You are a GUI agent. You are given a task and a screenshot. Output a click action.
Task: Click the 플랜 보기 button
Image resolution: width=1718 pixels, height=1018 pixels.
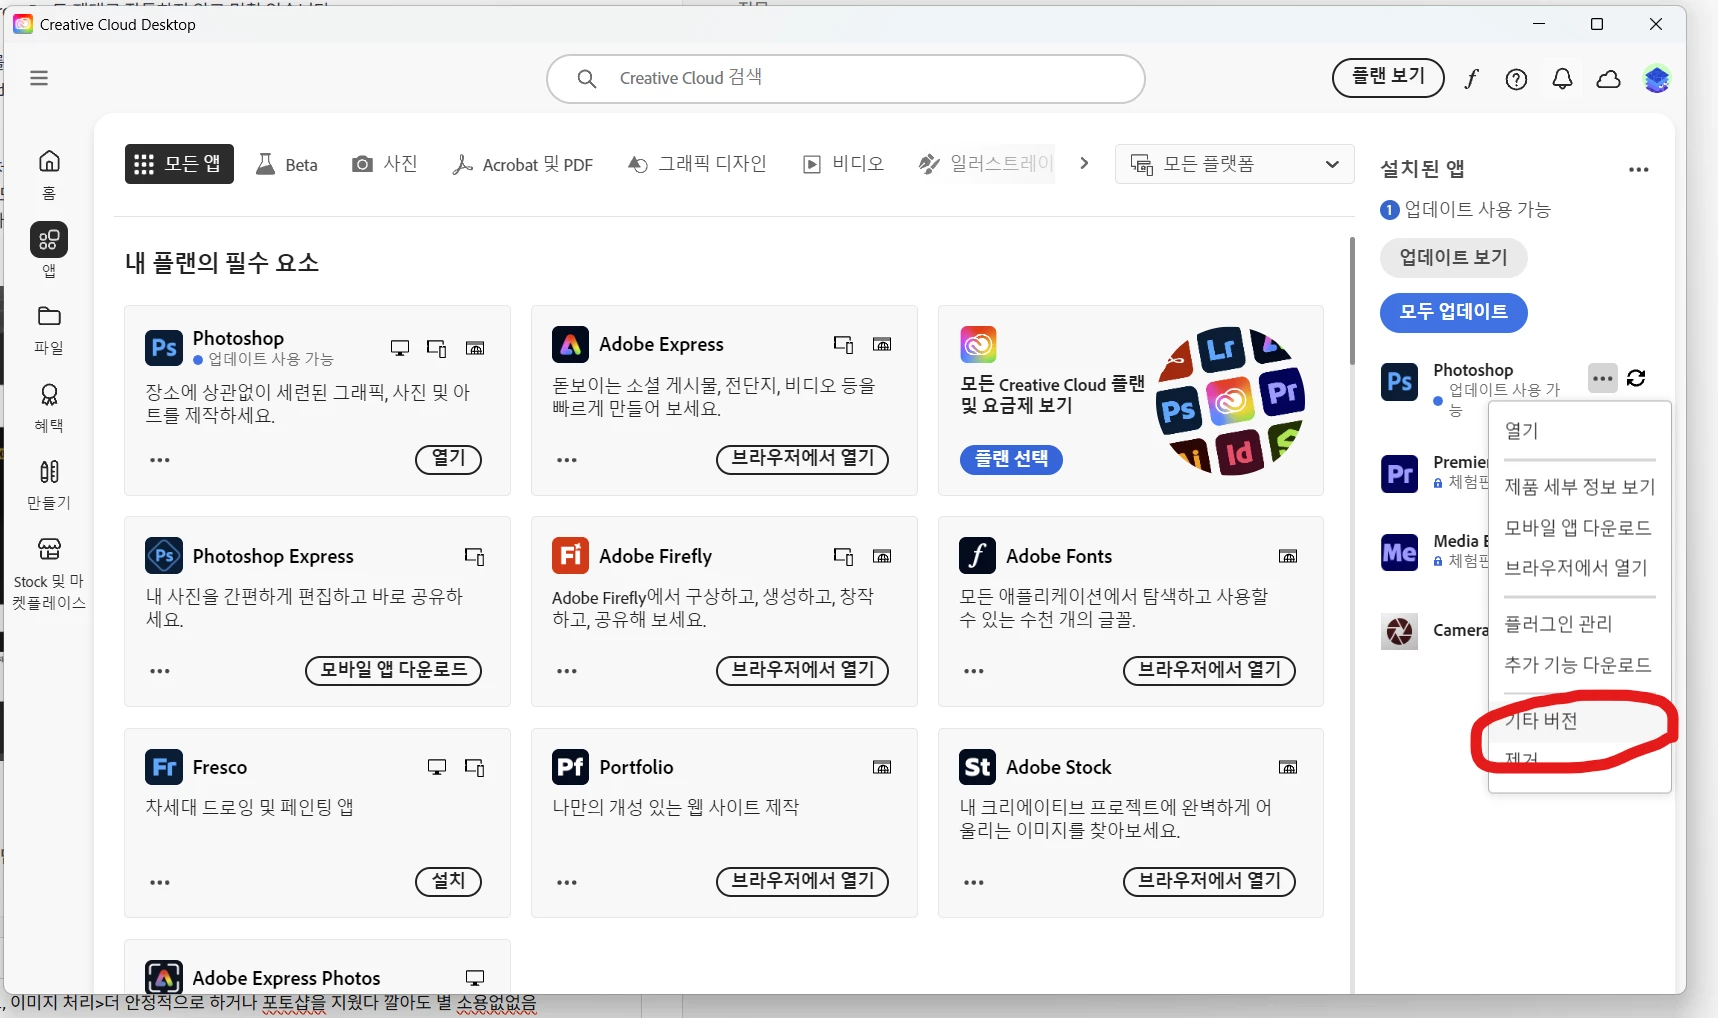click(x=1388, y=77)
